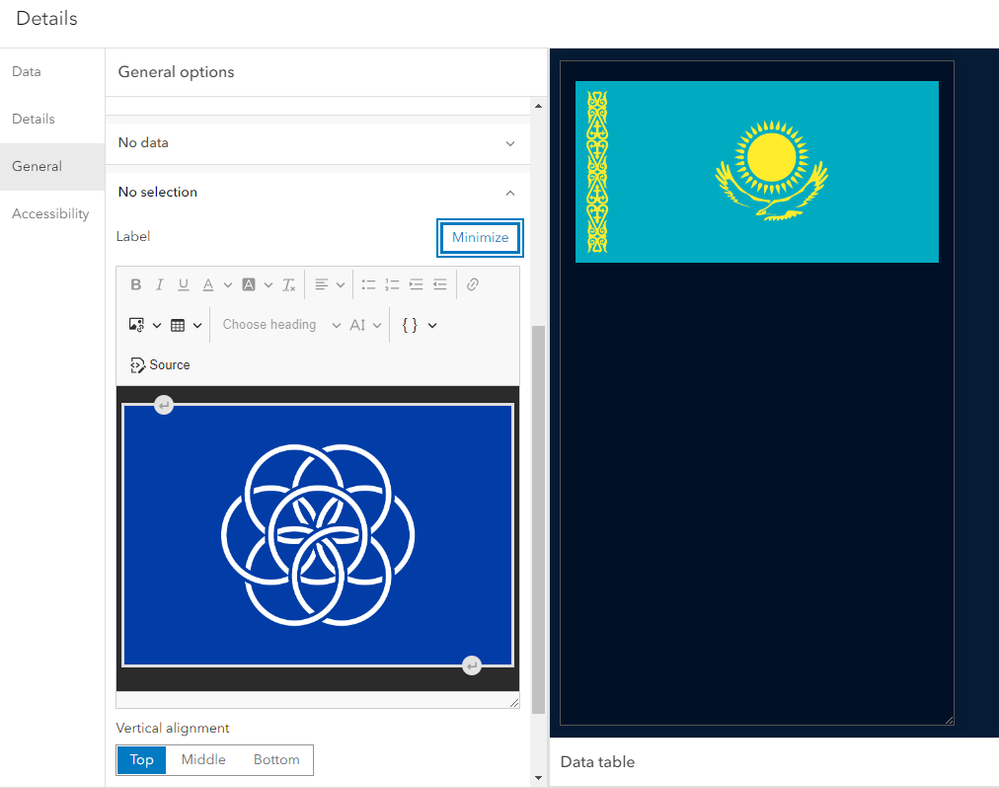Click the Kazakhstan flag in preview

[x=757, y=171]
